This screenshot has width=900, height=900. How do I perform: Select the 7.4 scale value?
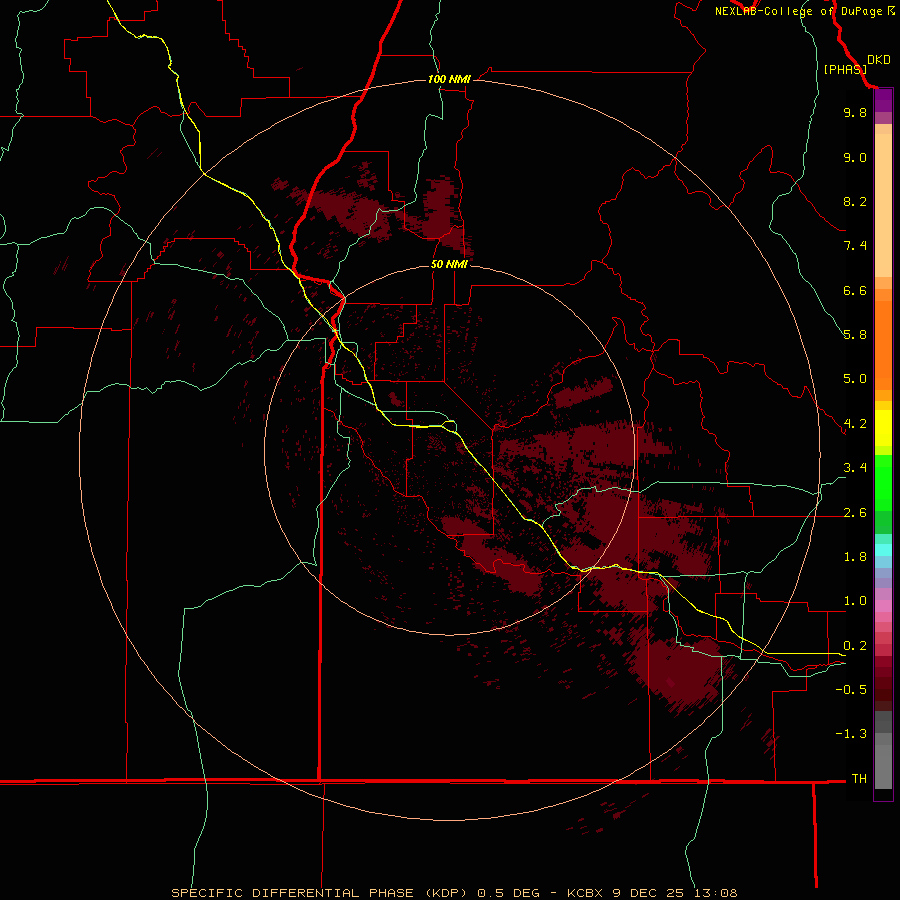point(855,246)
